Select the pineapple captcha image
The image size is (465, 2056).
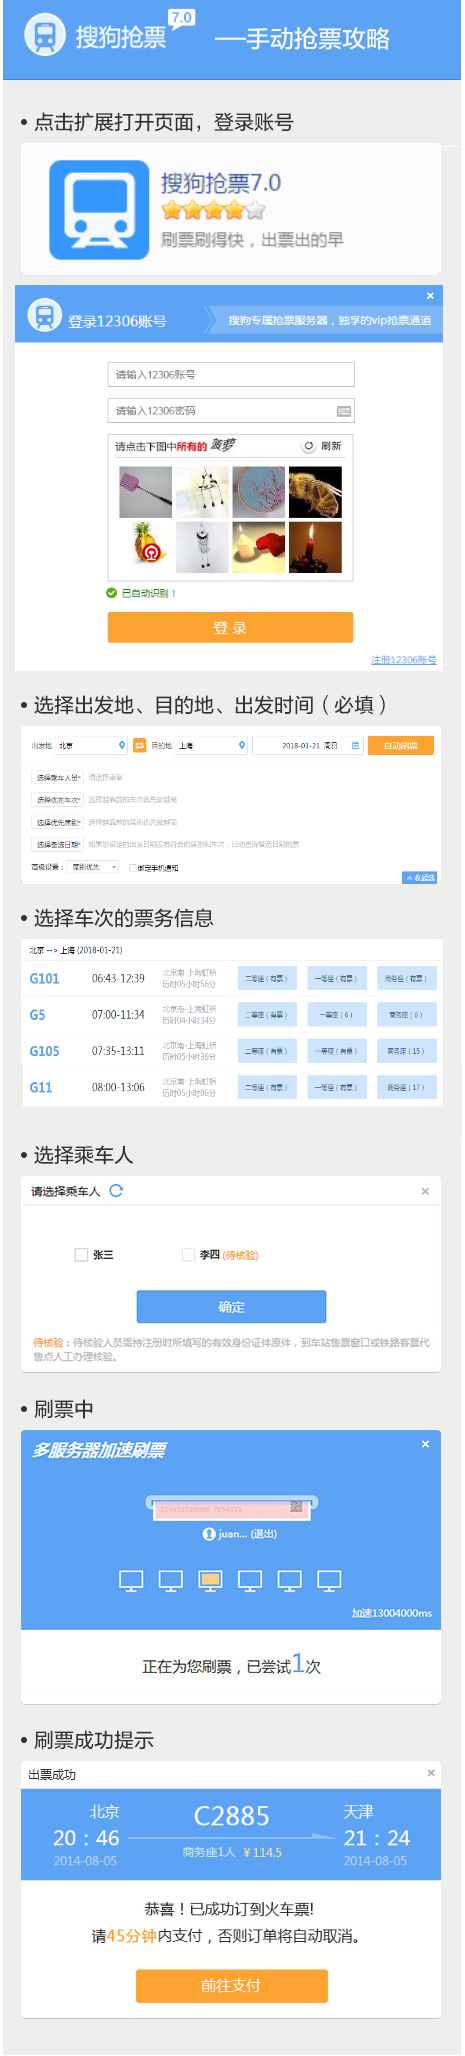(x=145, y=547)
